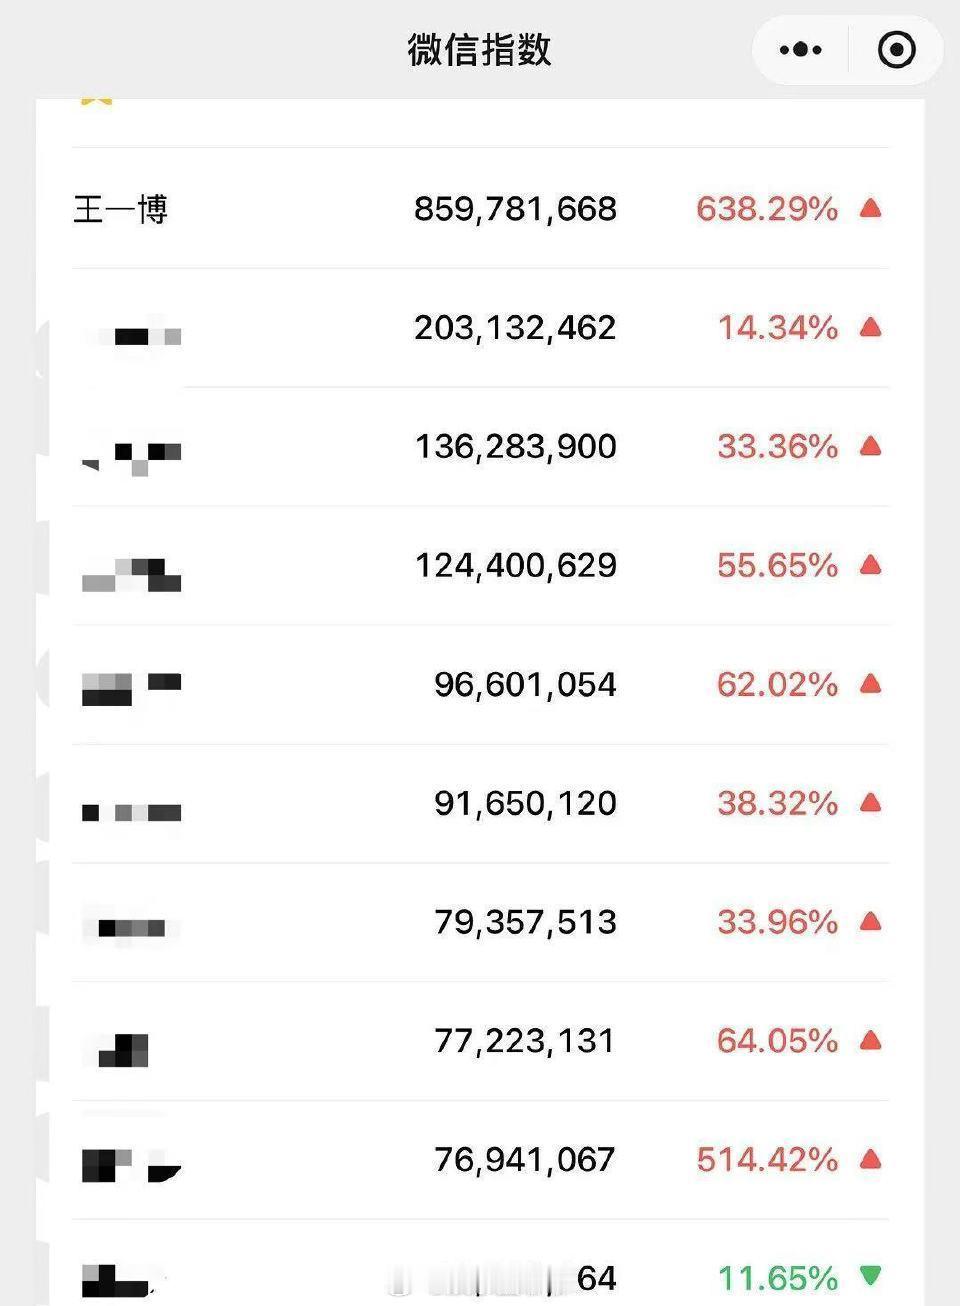Open the row with 79,357,513

(481, 922)
